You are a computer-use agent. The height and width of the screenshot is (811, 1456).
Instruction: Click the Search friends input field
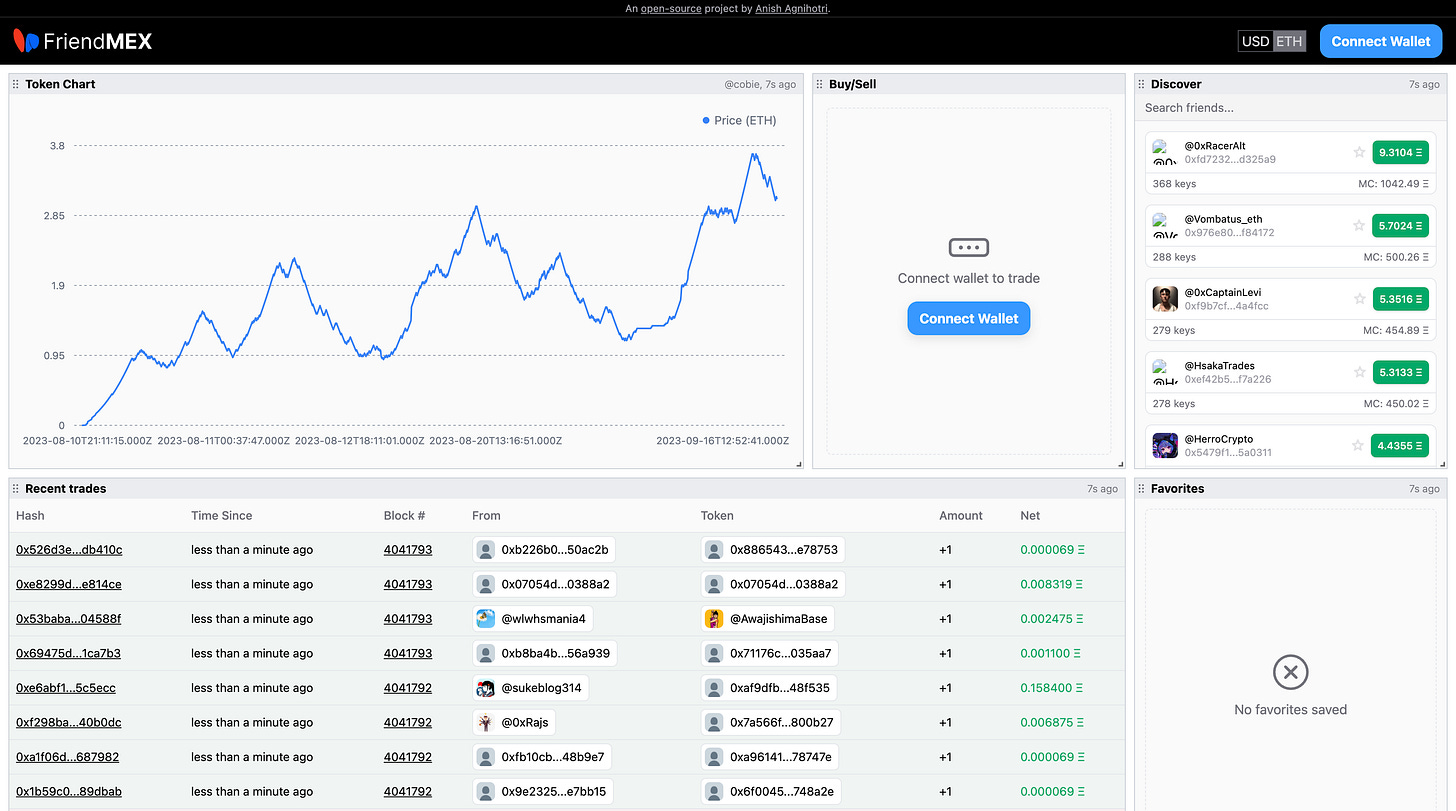point(1290,107)
